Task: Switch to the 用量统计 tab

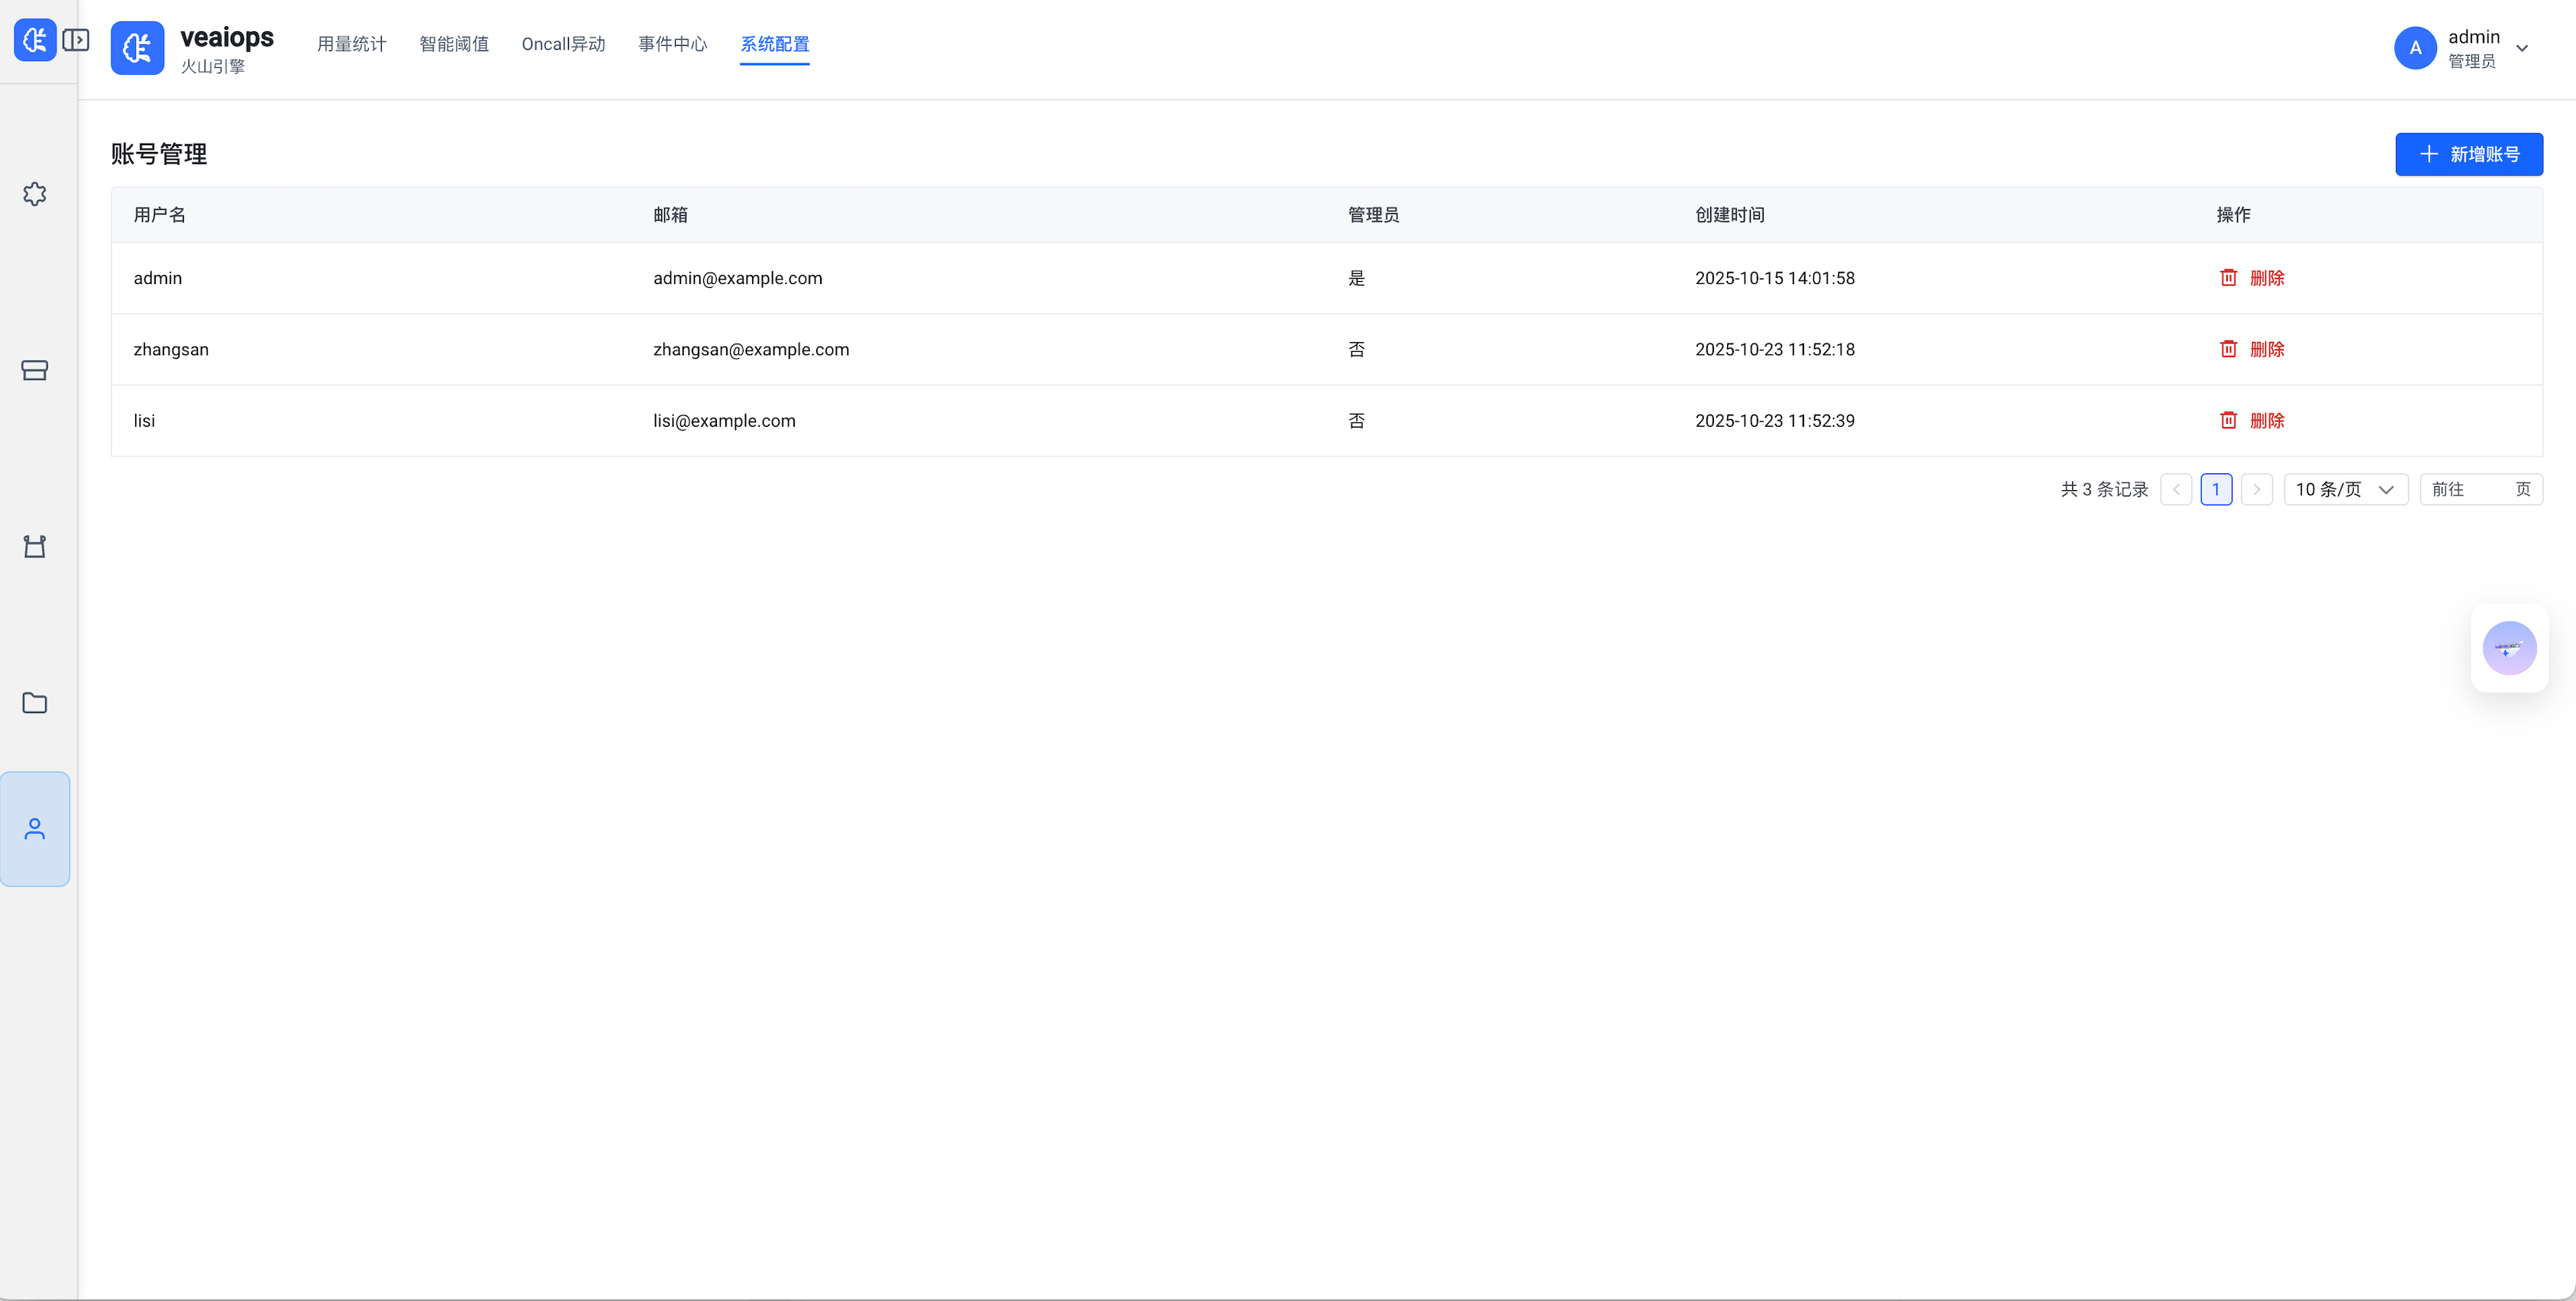Action: coord(352,44)
